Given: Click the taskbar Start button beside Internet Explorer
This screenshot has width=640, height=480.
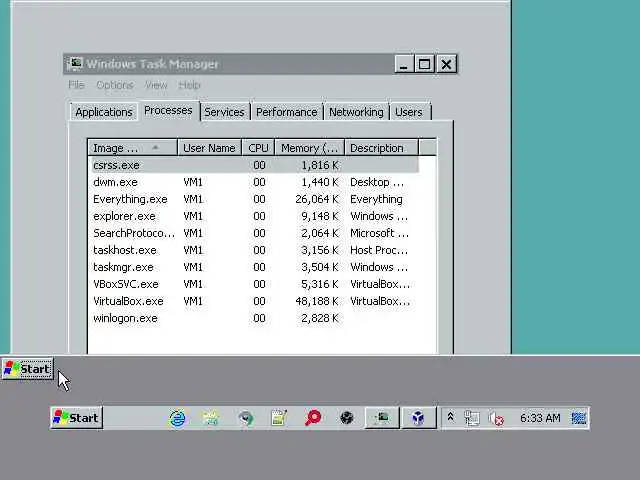Looking at the screenshot, I should pos(76,418).
